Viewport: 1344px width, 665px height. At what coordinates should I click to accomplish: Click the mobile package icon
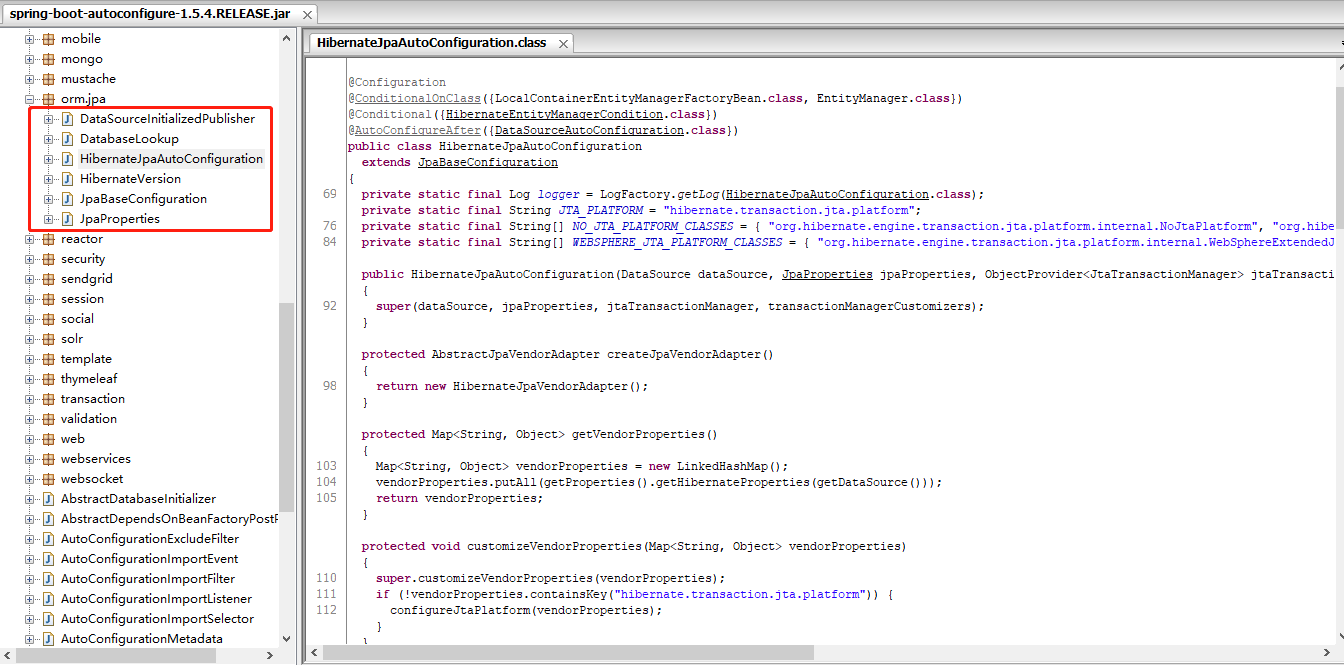pos(48,39)
